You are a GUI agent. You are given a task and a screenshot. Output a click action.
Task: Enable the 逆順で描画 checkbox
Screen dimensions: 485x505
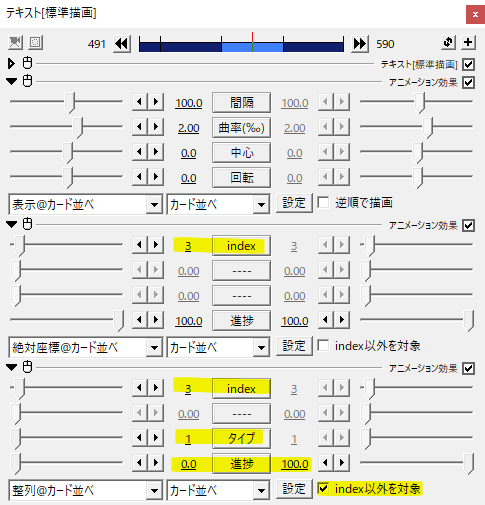coord(323,203)
